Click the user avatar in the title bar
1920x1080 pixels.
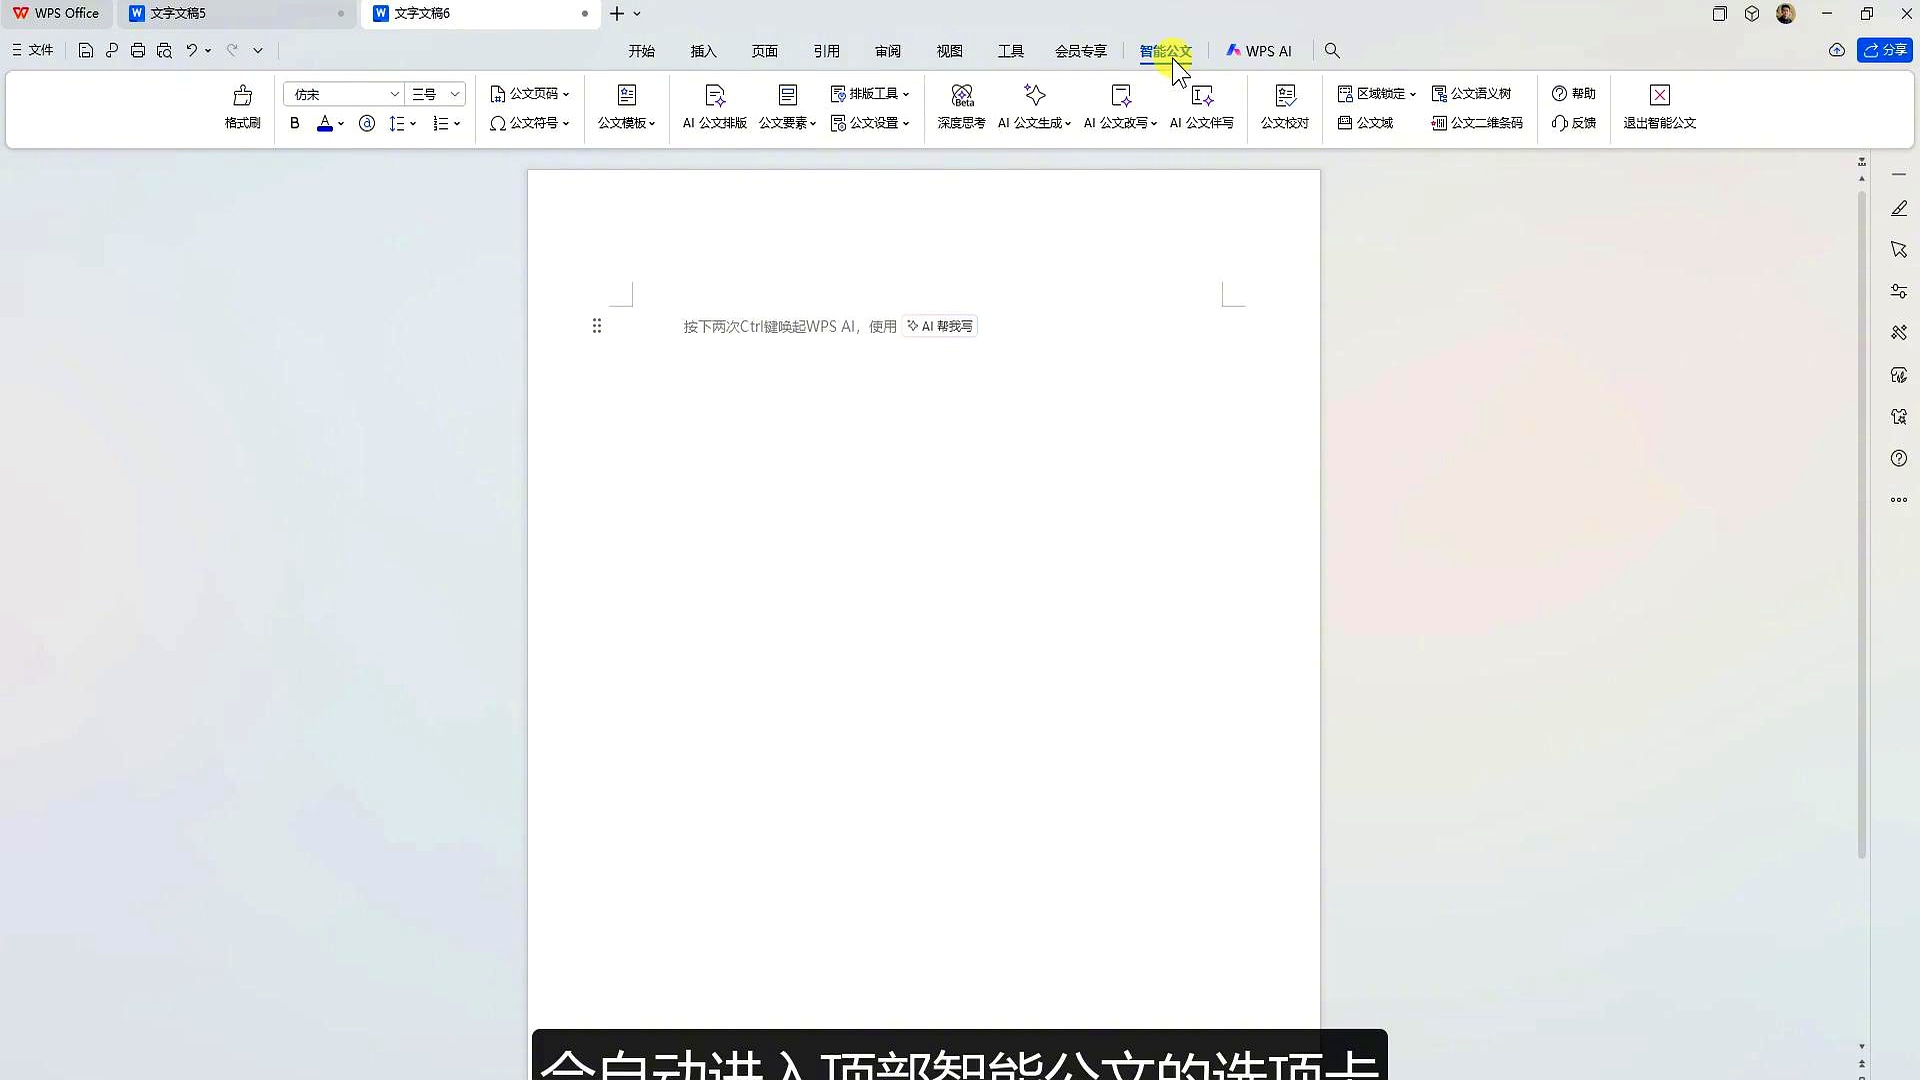pyautogui.click(x=1786, y=13)
